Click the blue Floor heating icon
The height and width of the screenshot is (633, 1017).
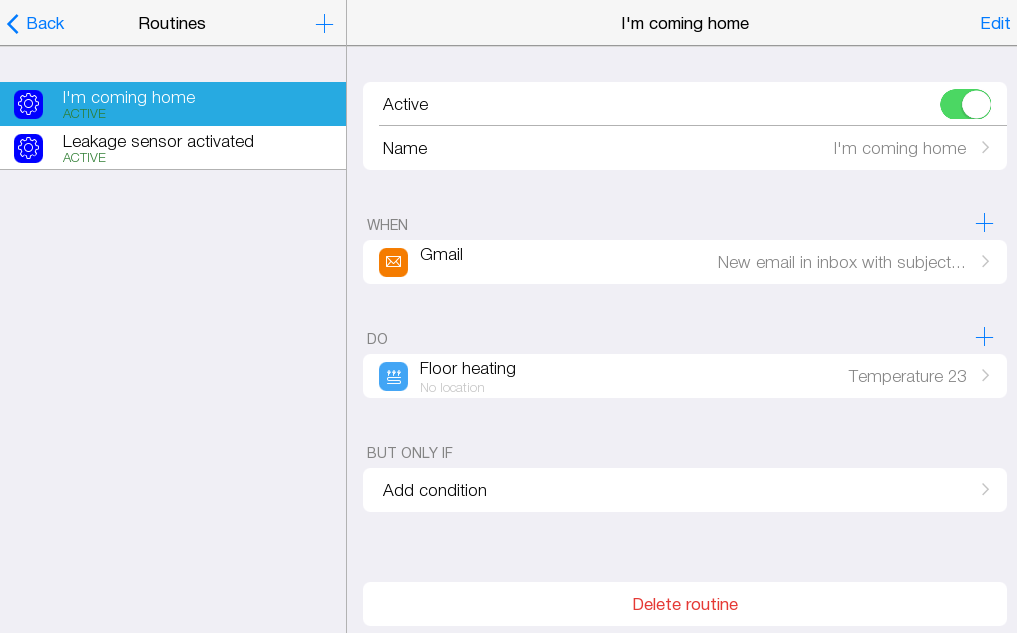click(393, 376)
